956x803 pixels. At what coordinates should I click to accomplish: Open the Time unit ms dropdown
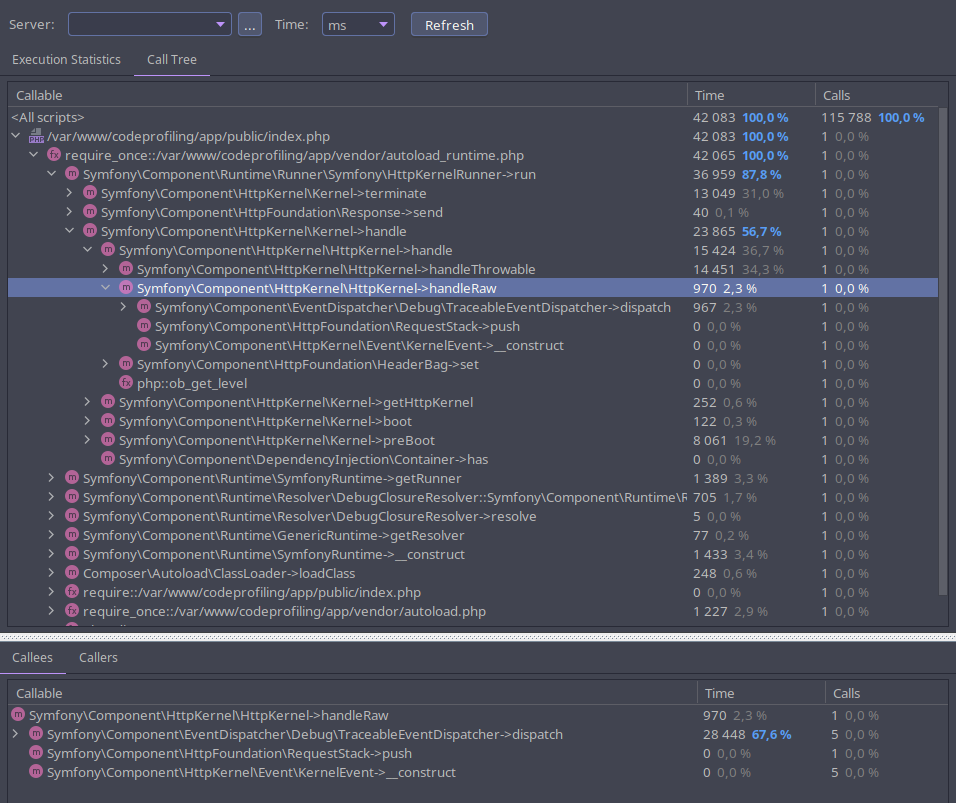[x=358, y=24]
